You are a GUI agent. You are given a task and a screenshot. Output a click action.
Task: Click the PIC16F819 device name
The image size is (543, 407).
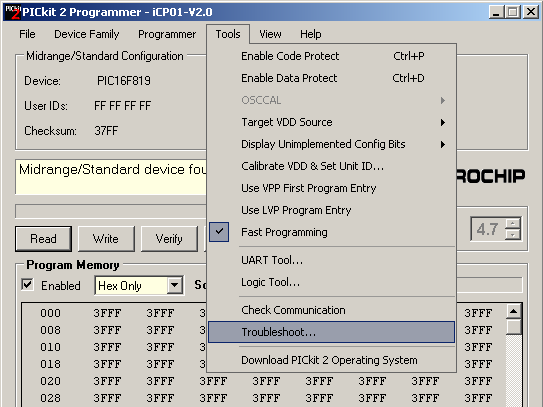pos(124,81)
